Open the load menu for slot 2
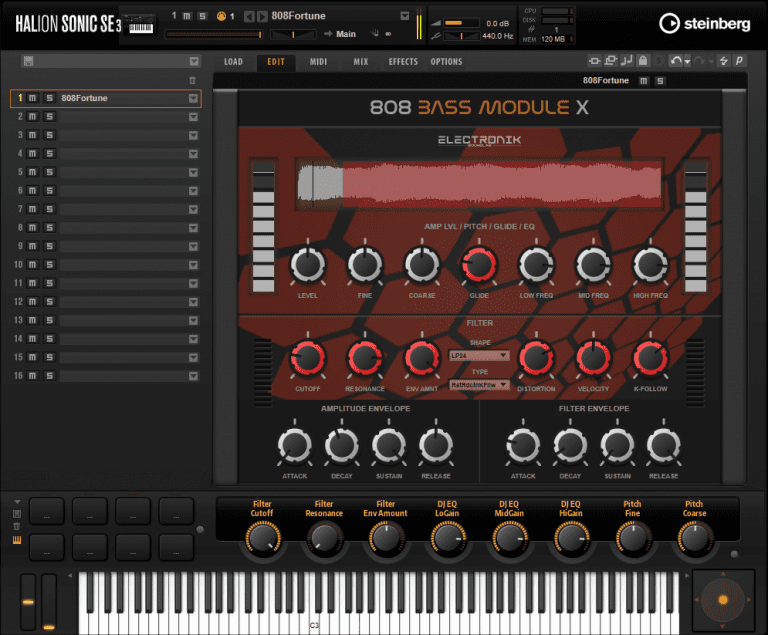 [193, 117]
